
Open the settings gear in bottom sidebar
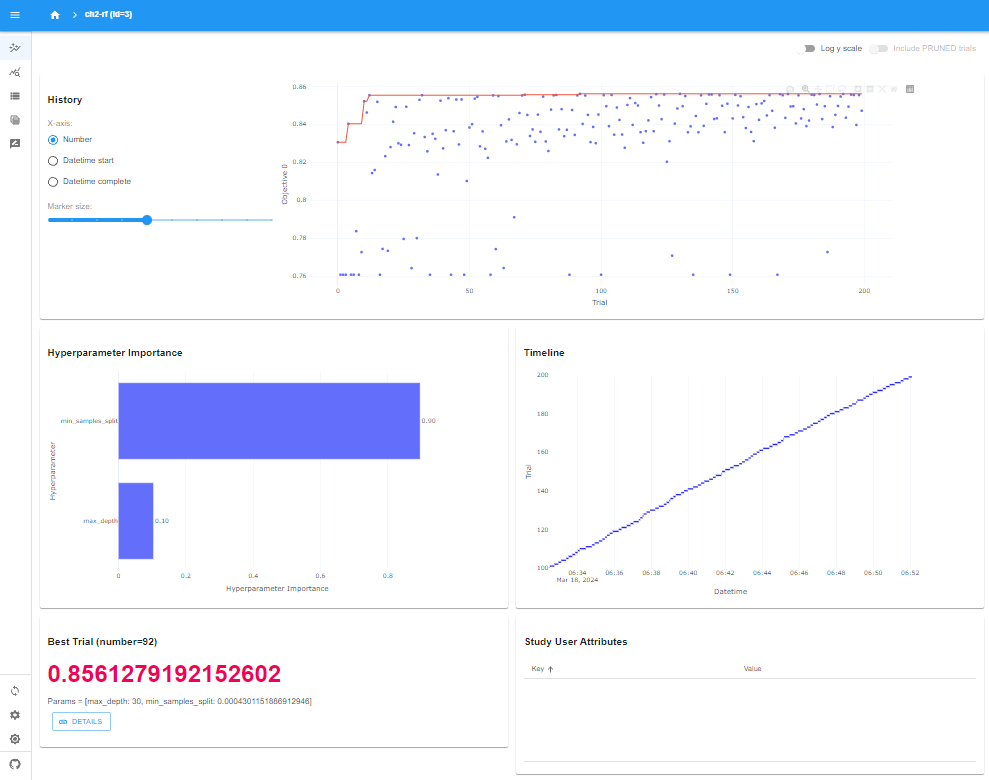[14, 715]
